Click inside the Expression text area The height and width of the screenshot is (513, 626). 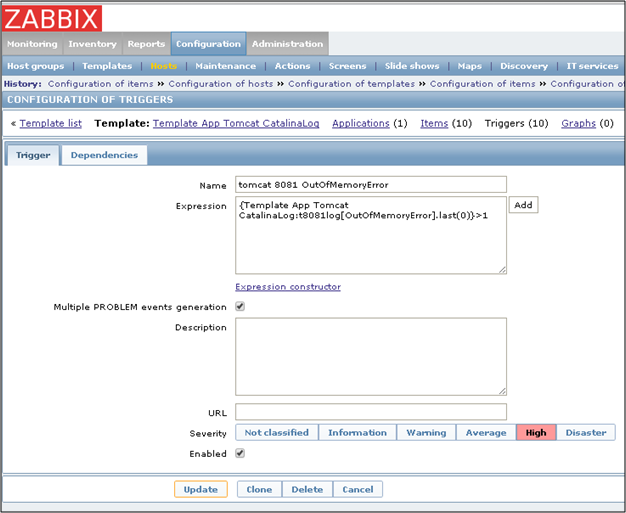tap(371, 235)
